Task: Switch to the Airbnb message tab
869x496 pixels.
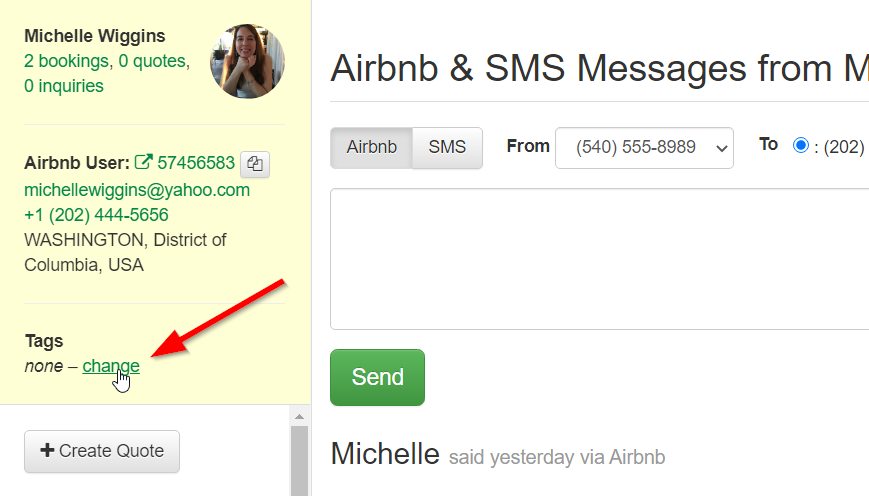Action: (371, 148)
